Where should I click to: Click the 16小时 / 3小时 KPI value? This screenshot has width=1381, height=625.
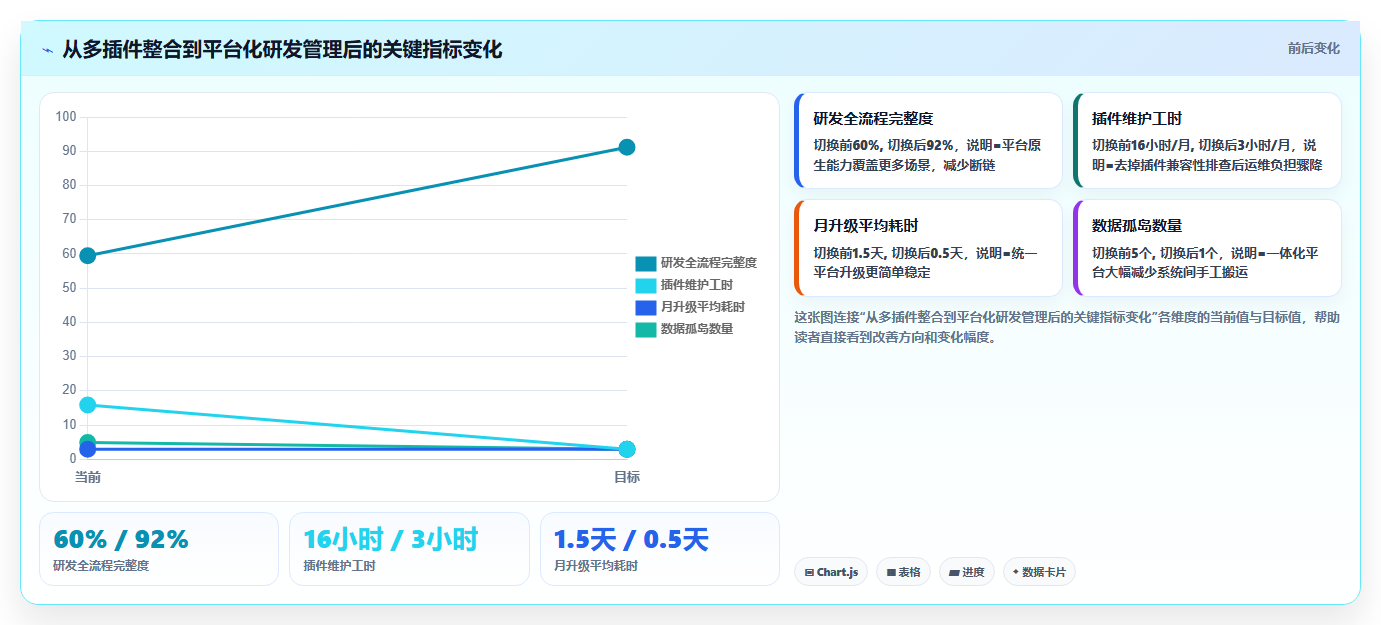click(391, 539)
